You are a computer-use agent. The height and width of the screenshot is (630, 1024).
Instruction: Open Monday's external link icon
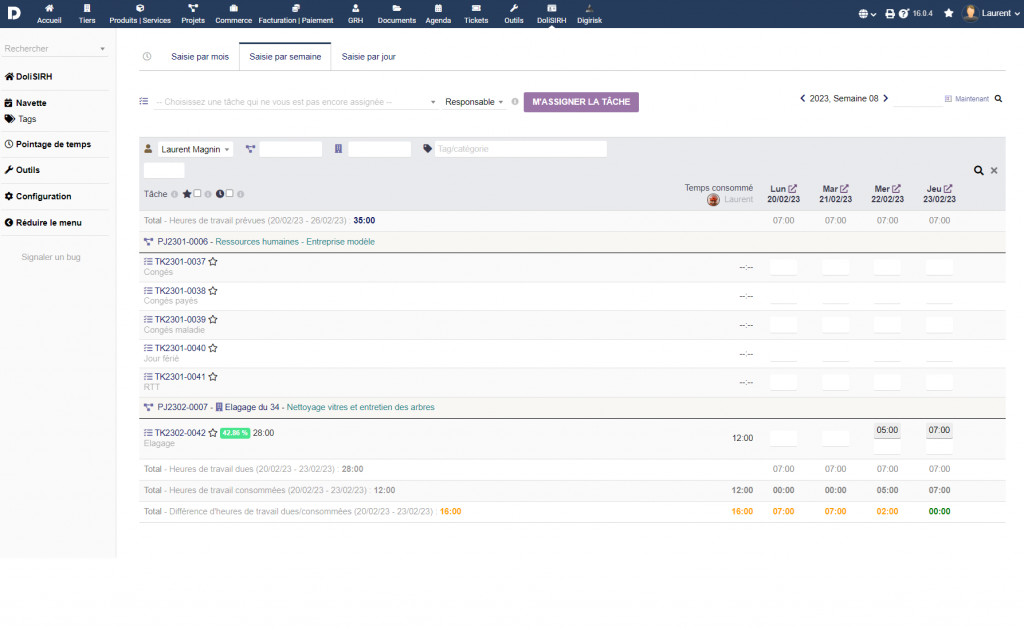(792, 188)
